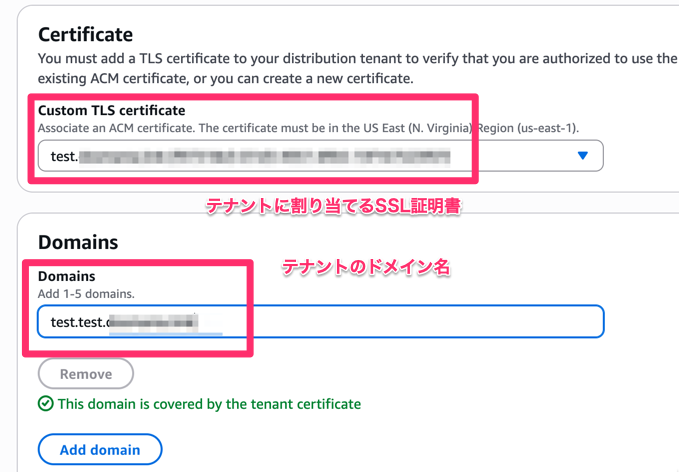Screen dimensions: 679x472
Task: Click the selected certificate value starting with test.
Action: coord(64,156)
